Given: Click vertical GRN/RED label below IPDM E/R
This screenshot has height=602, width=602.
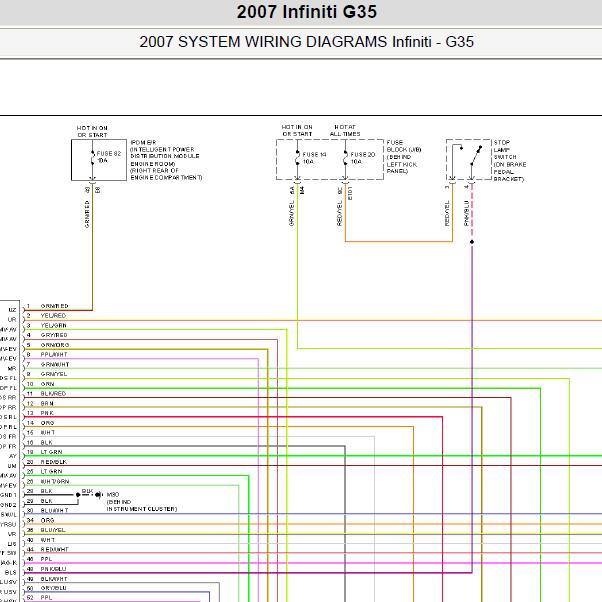Looking at the screenshot, I should point(87,214).
